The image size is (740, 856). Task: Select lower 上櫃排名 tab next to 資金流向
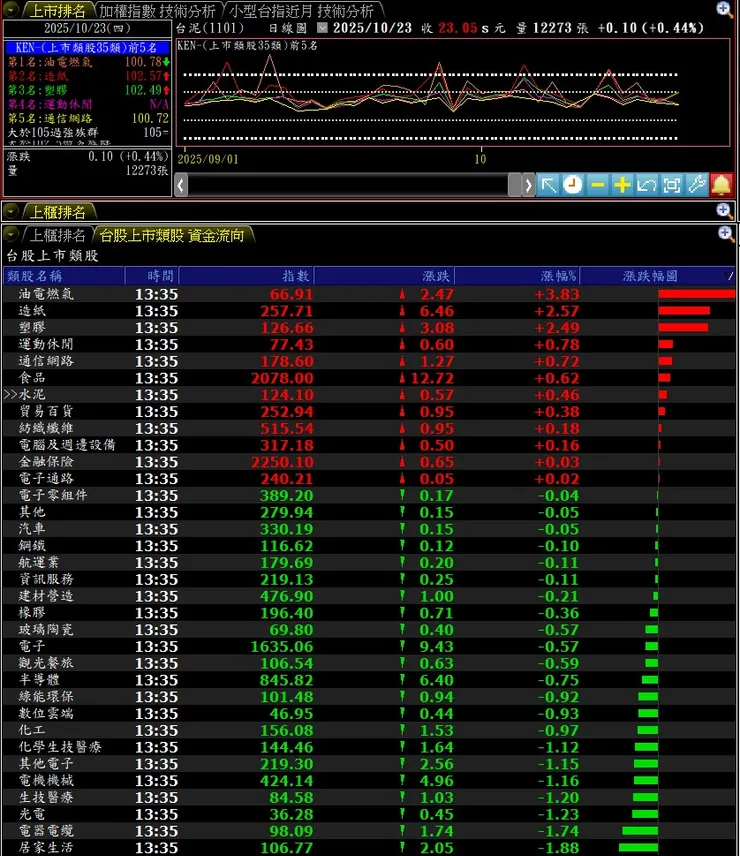[58, 235]
